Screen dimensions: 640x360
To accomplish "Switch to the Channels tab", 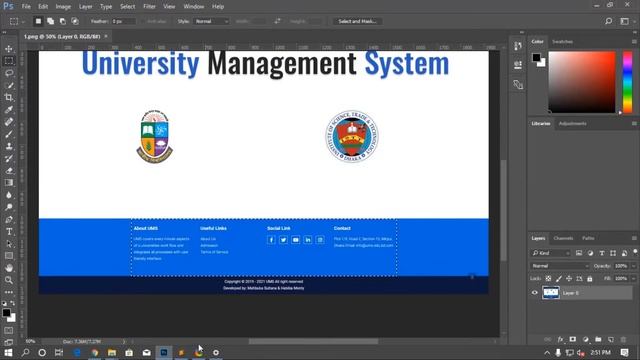I will coord(563,238).
